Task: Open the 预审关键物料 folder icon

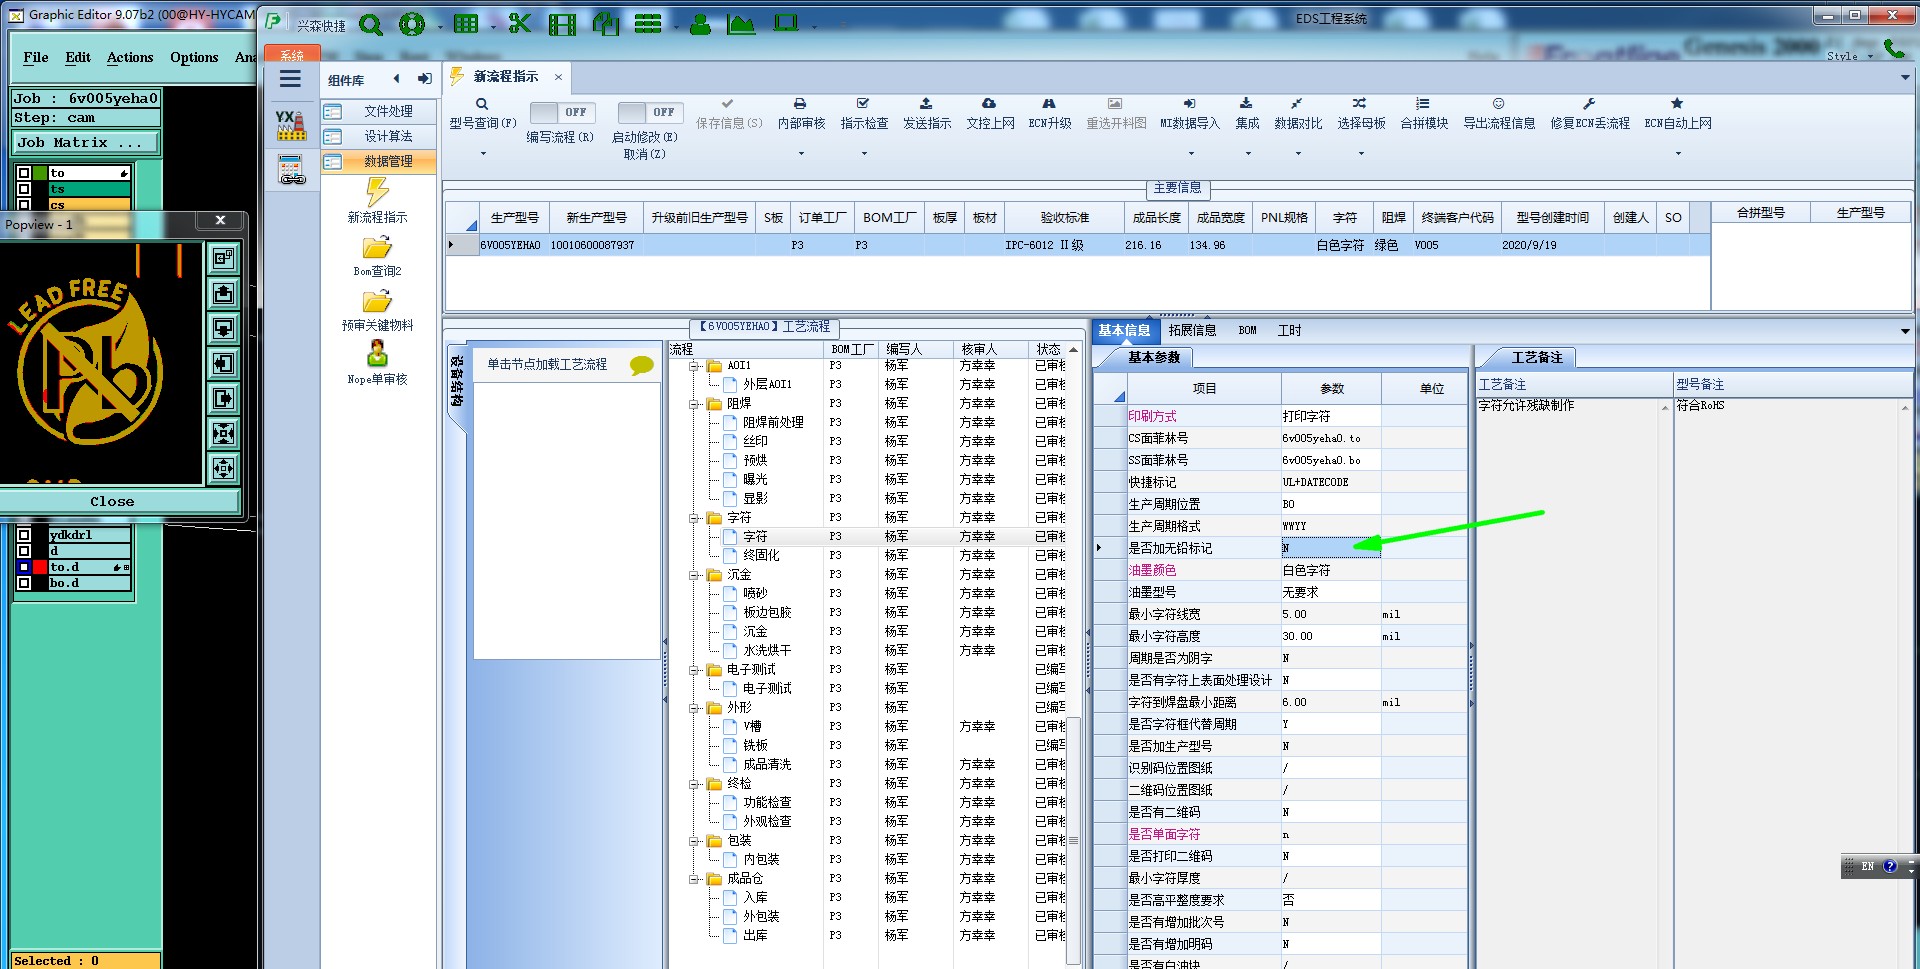Action: 377,301
